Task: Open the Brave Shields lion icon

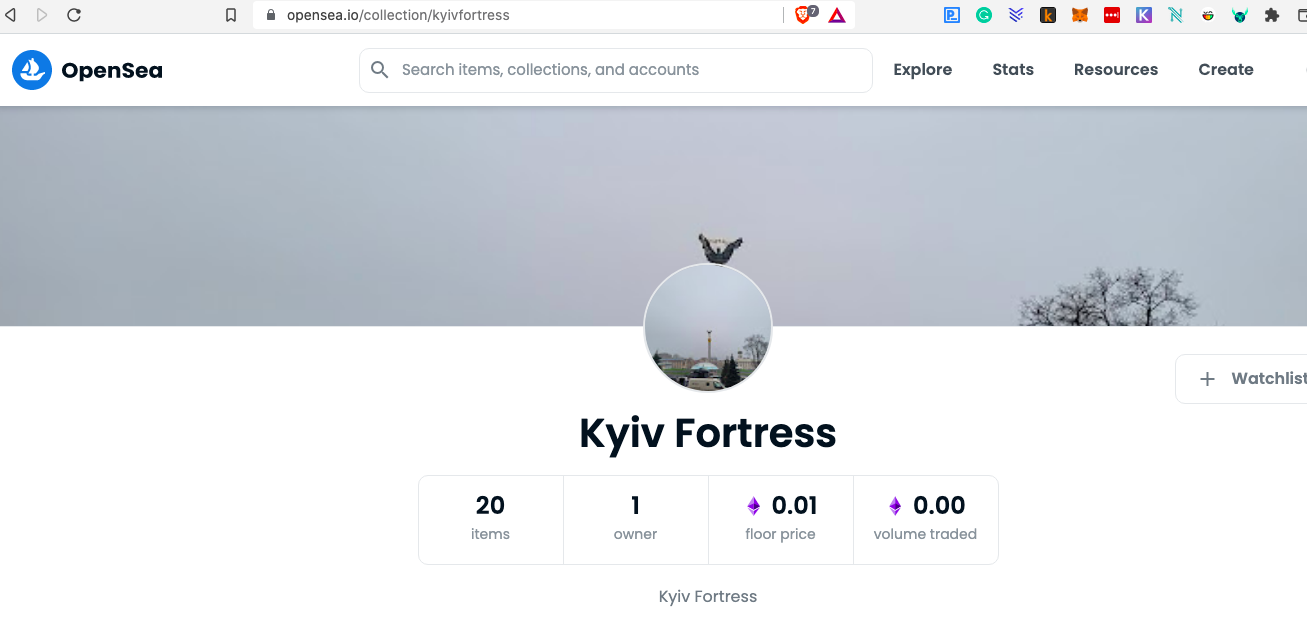Action: click(x=803, y=15)
